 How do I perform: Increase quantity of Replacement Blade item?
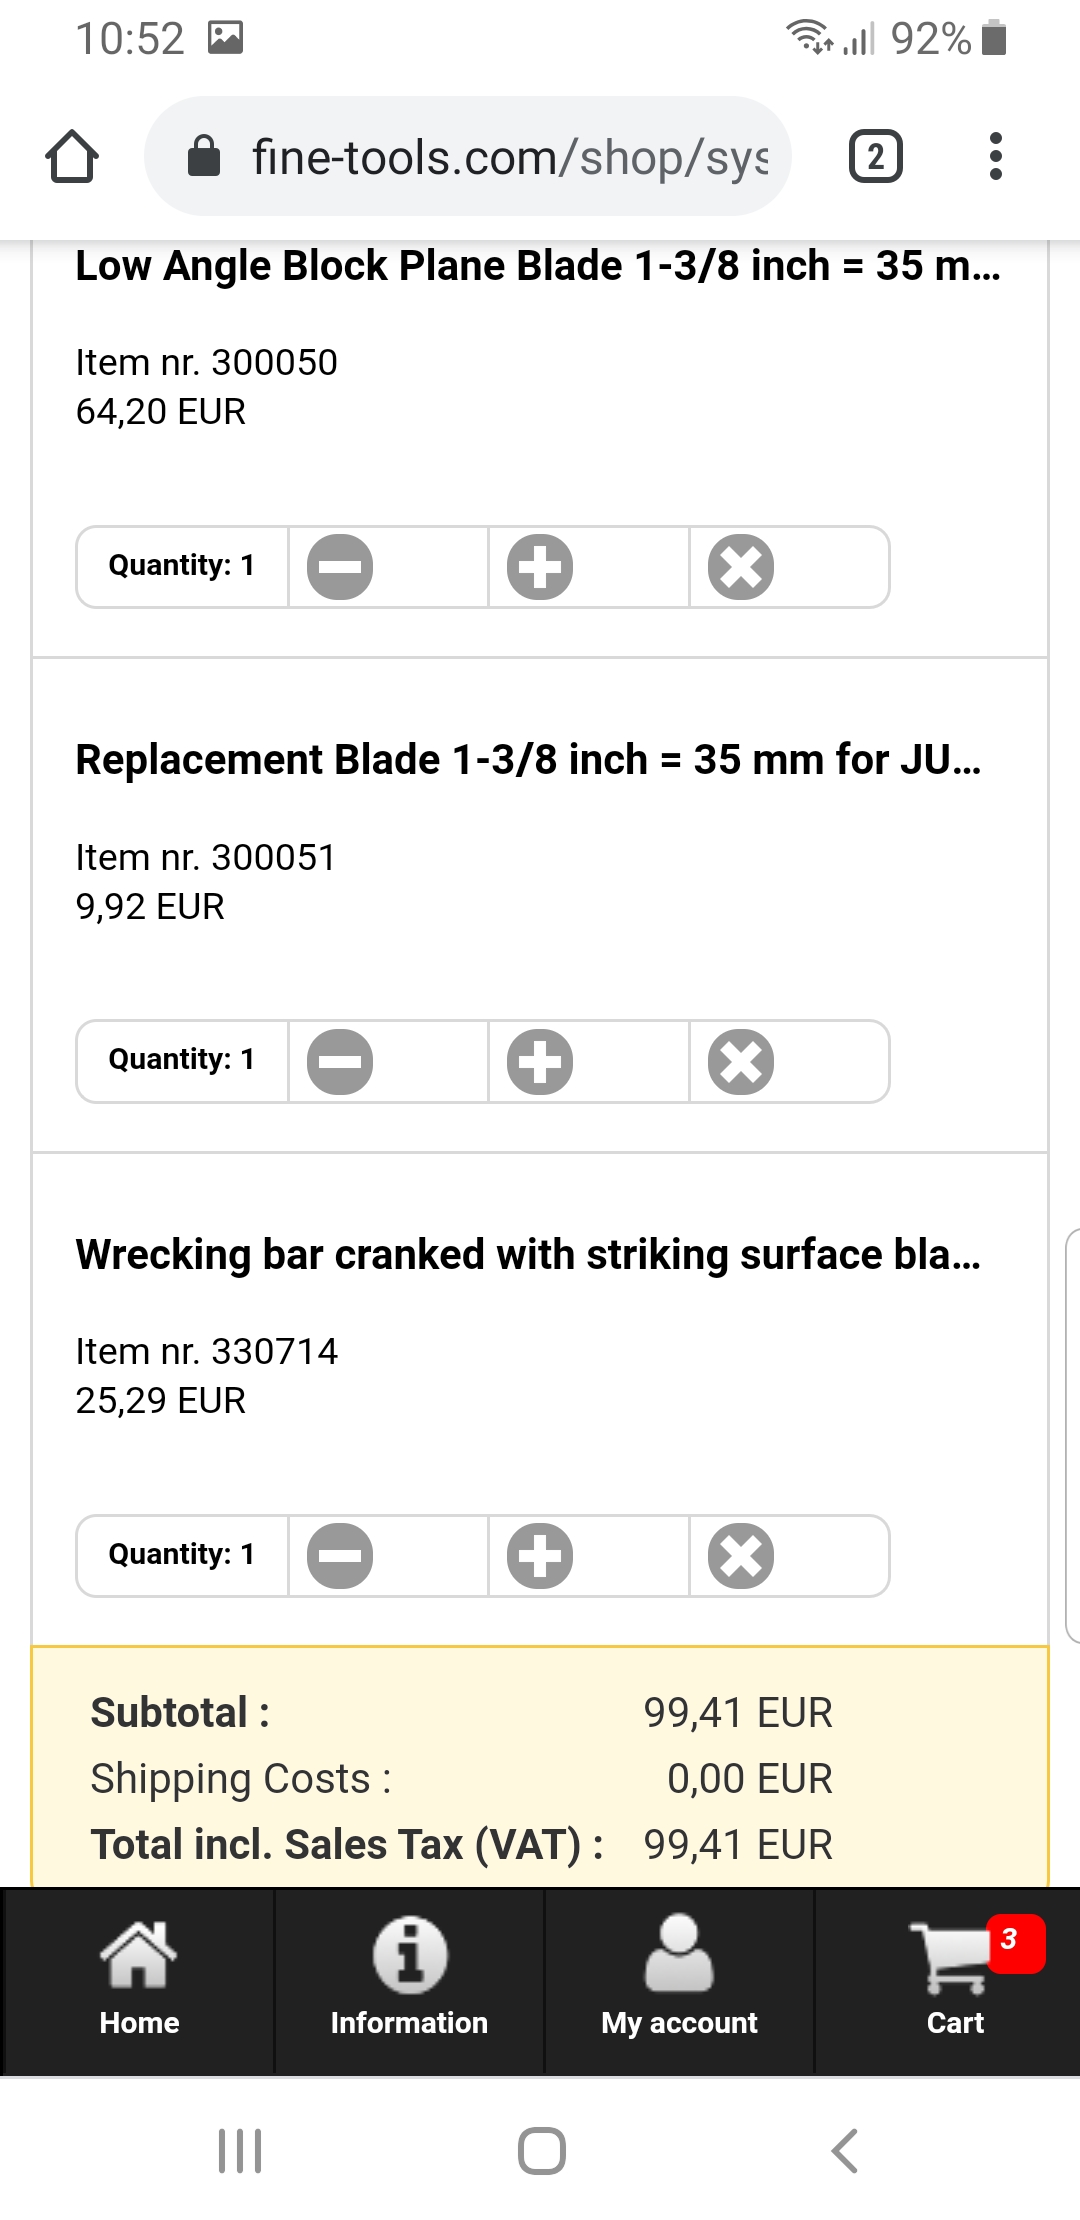point(540,1061)
